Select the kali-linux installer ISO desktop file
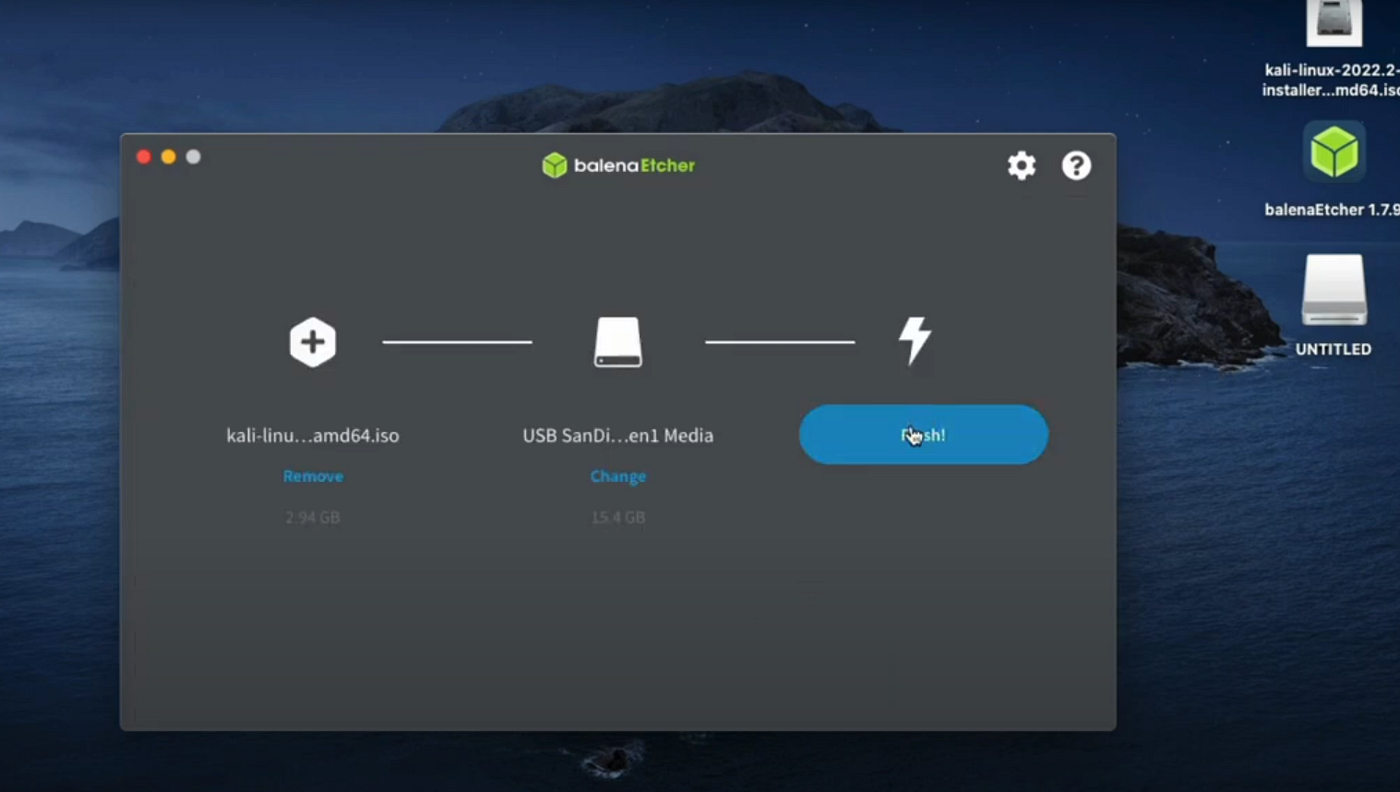This screenshot has height=792, width=1400. (1334, 49)
